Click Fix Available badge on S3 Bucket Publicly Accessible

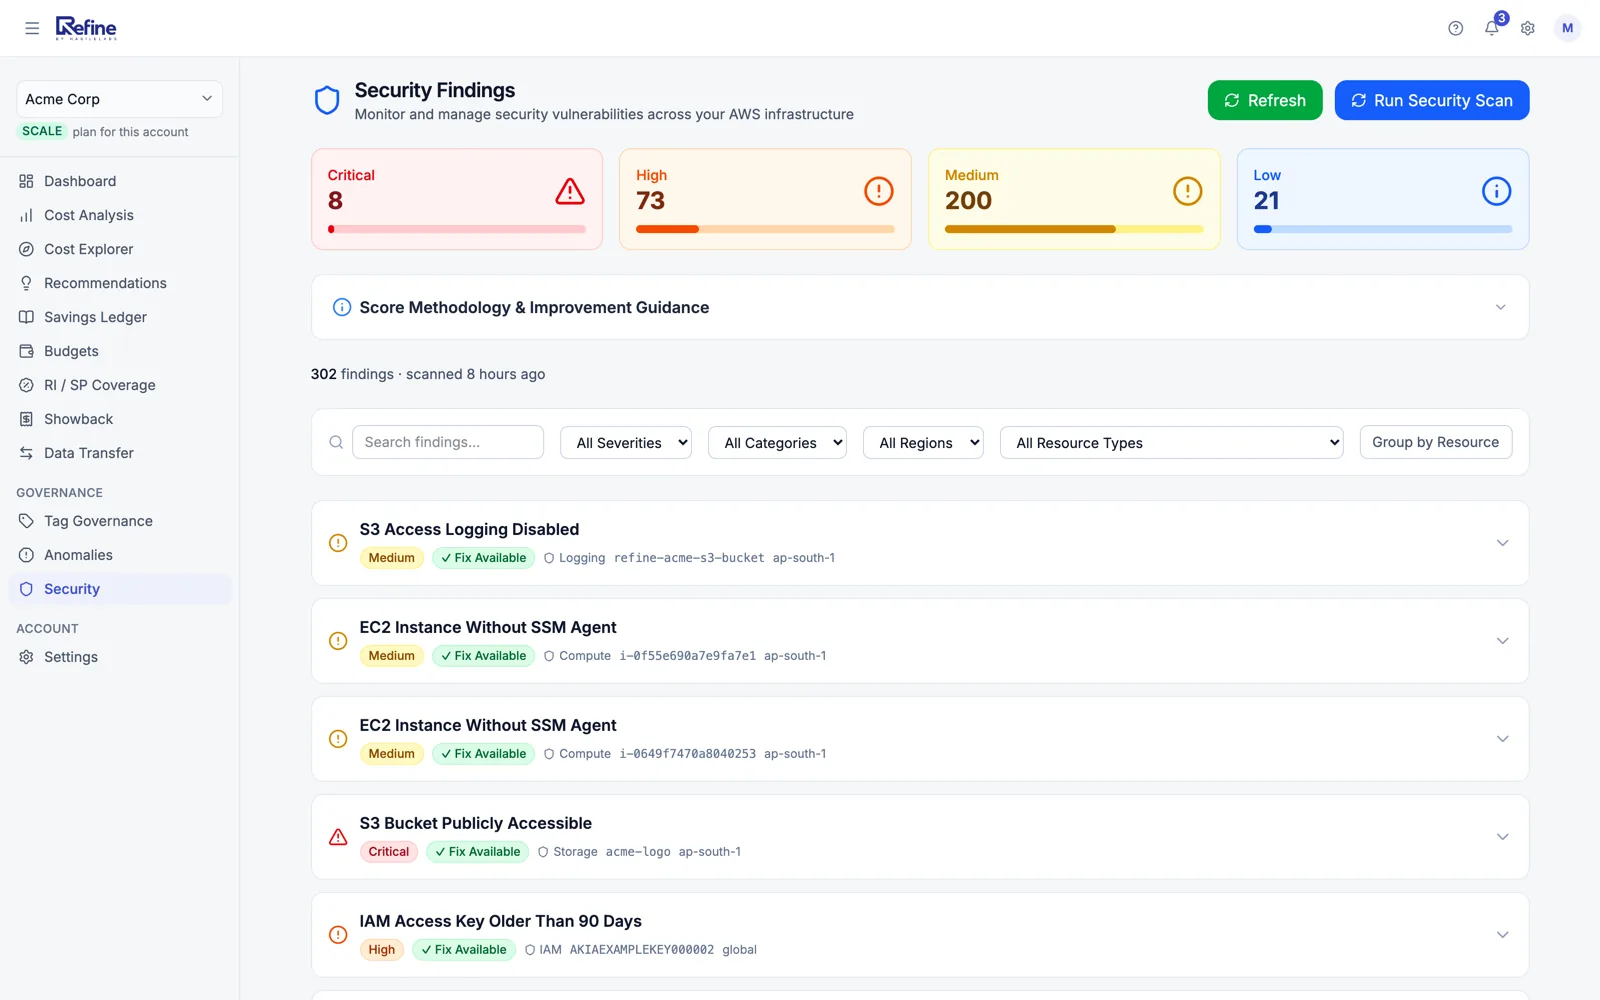(478, 852)
